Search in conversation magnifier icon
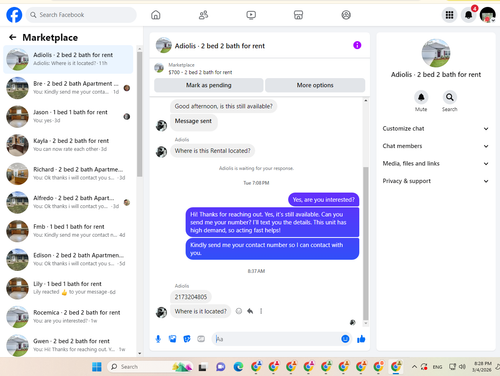The width and height of the screenshot is (500, 376). click(450, 97)
